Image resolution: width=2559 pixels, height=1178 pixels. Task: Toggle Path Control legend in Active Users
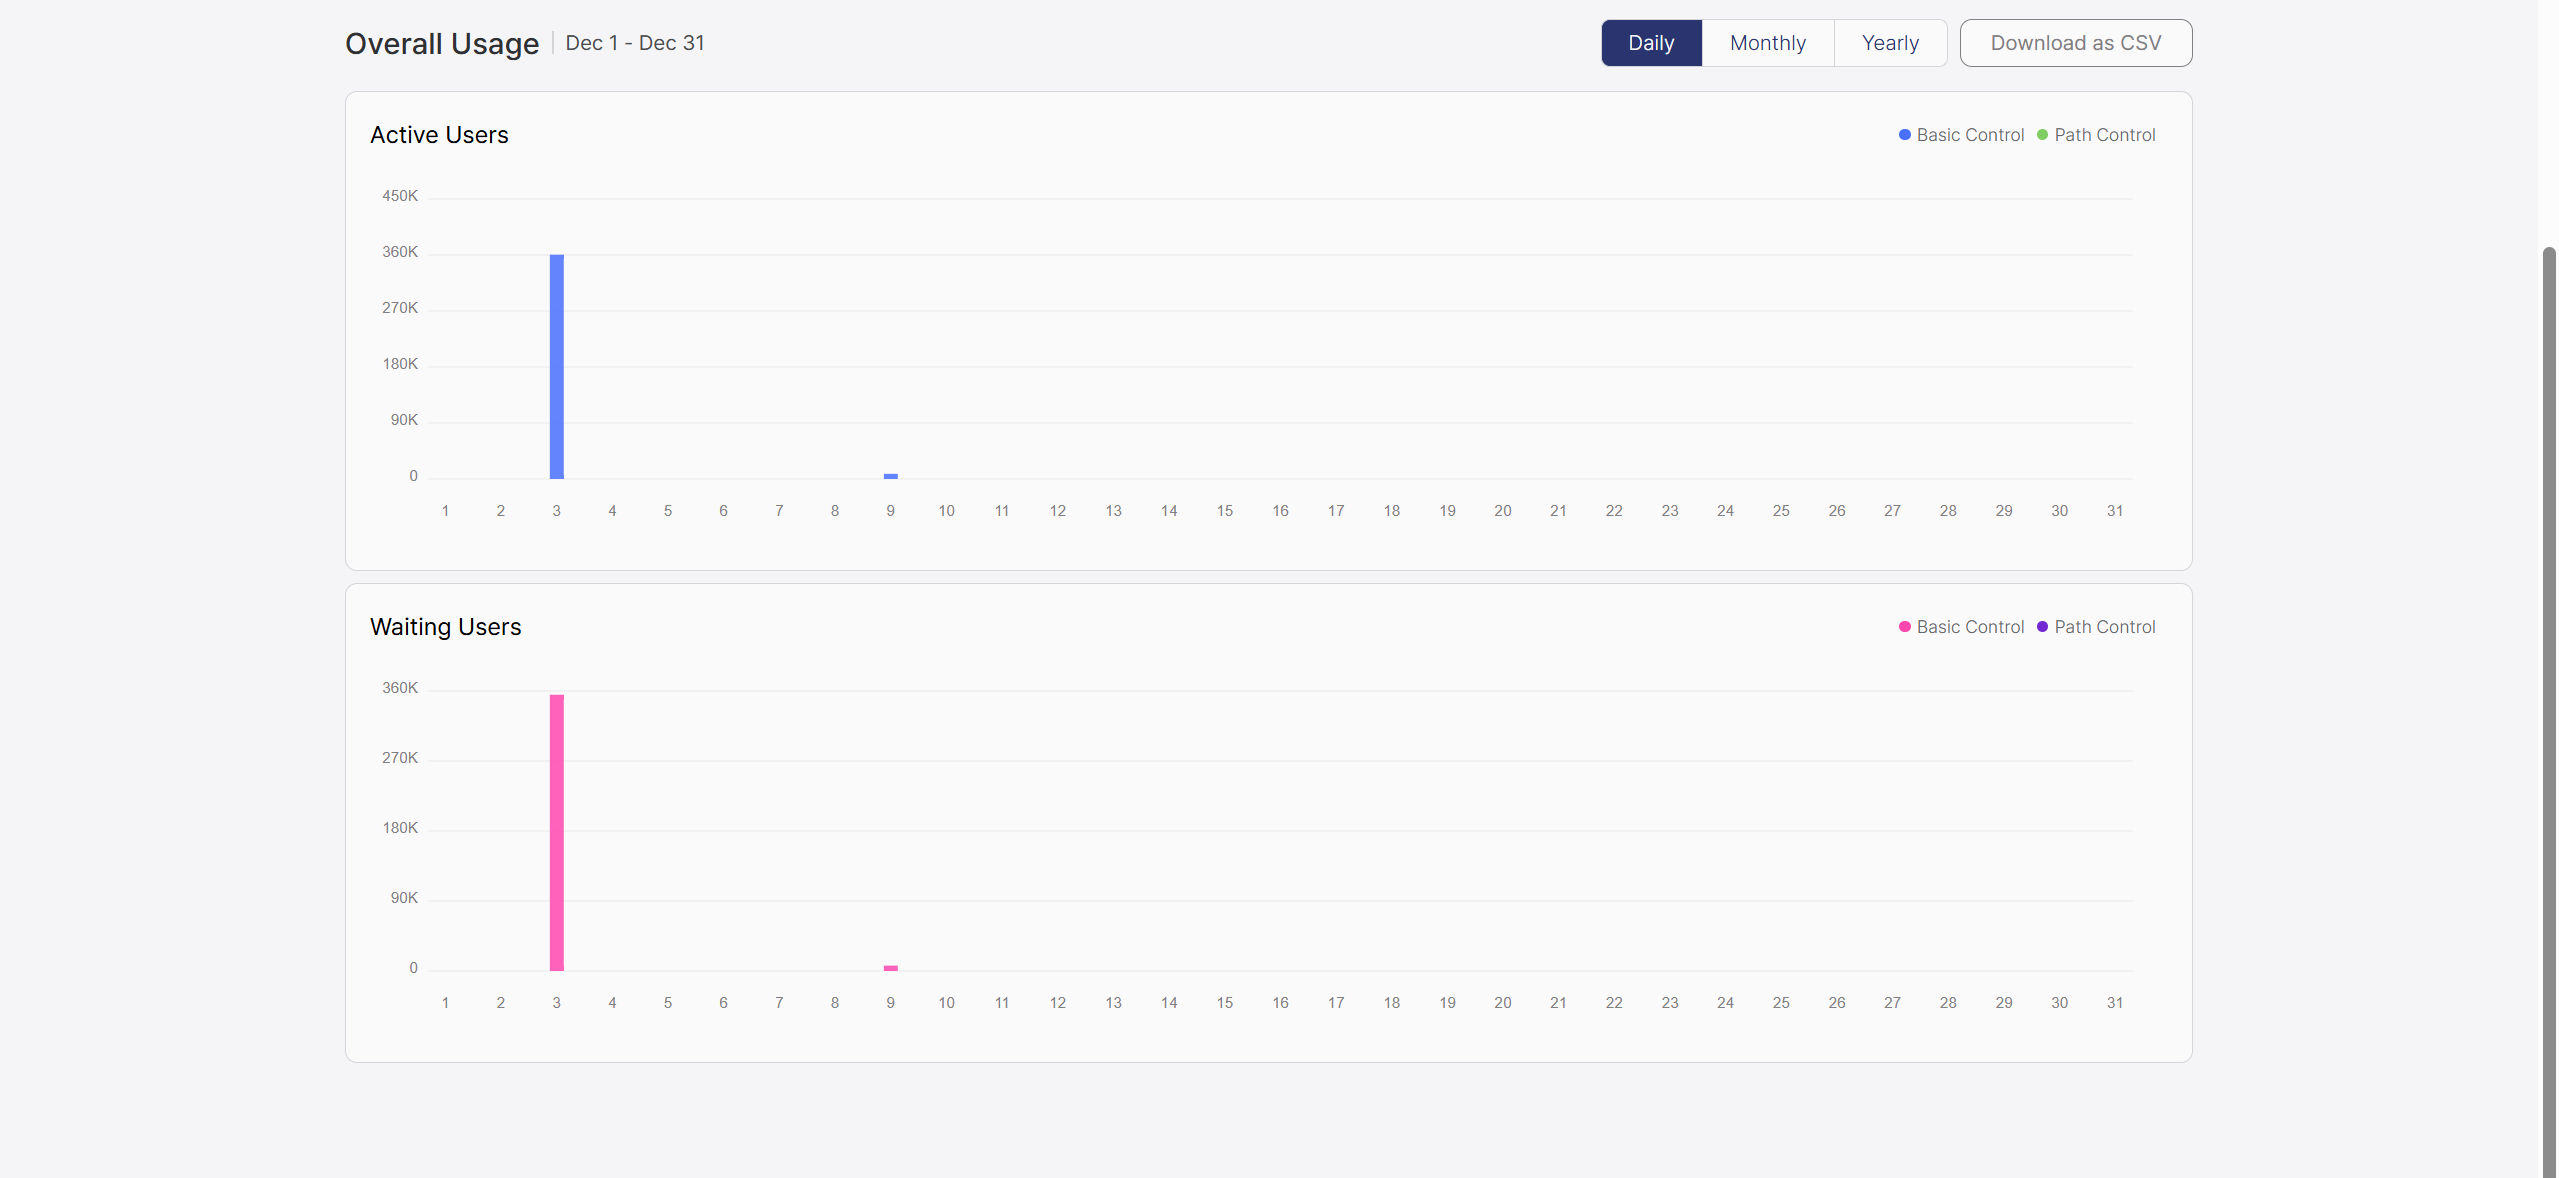[x=2104, y=135]
